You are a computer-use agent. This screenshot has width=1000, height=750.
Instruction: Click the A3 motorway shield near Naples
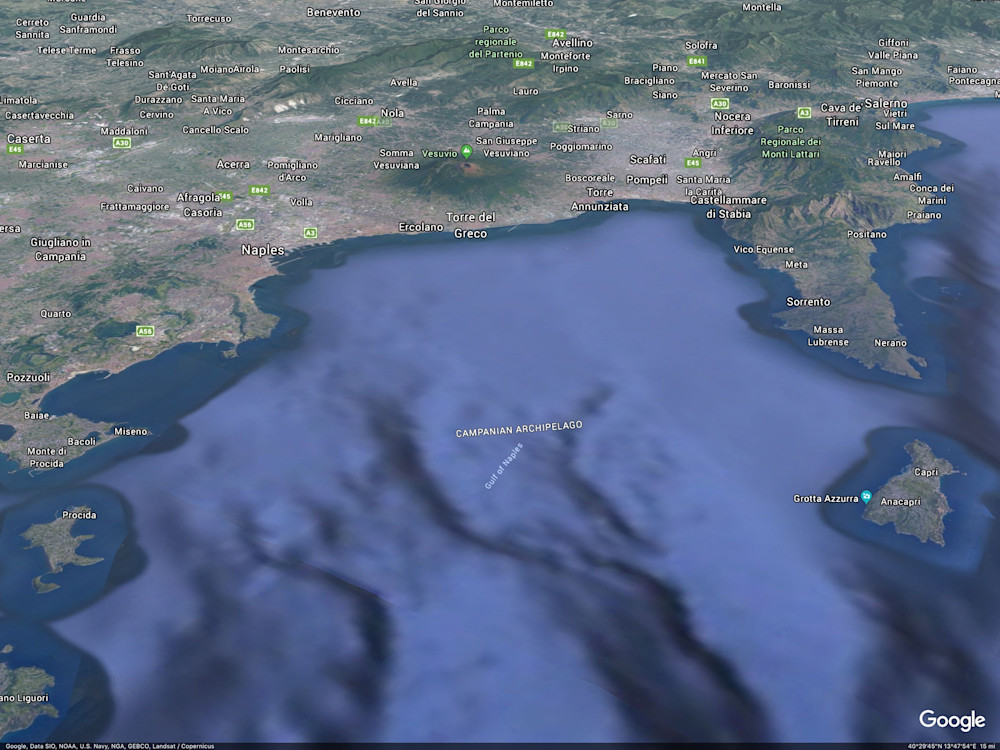[310, 231]
